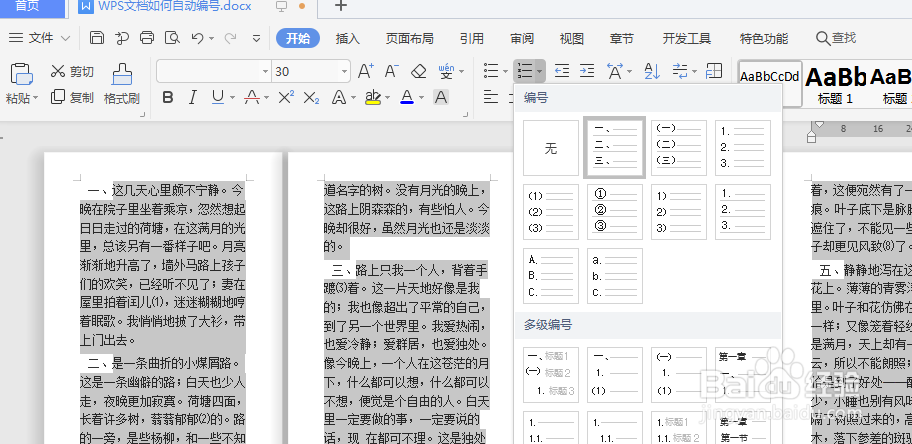Screen dimensions: 912x444
Task: Select the AaBbCcDd normal style
Action: pos(770,84)
